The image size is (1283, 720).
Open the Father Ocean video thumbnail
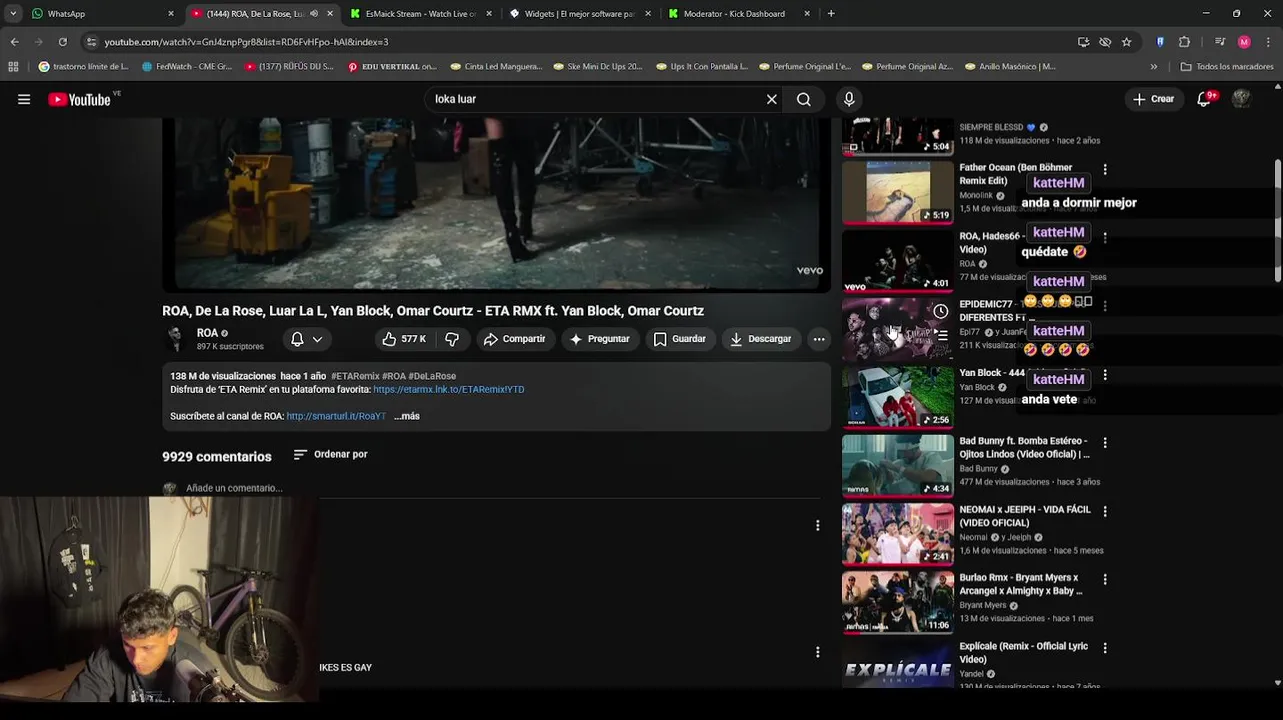(x=897, y=192)
